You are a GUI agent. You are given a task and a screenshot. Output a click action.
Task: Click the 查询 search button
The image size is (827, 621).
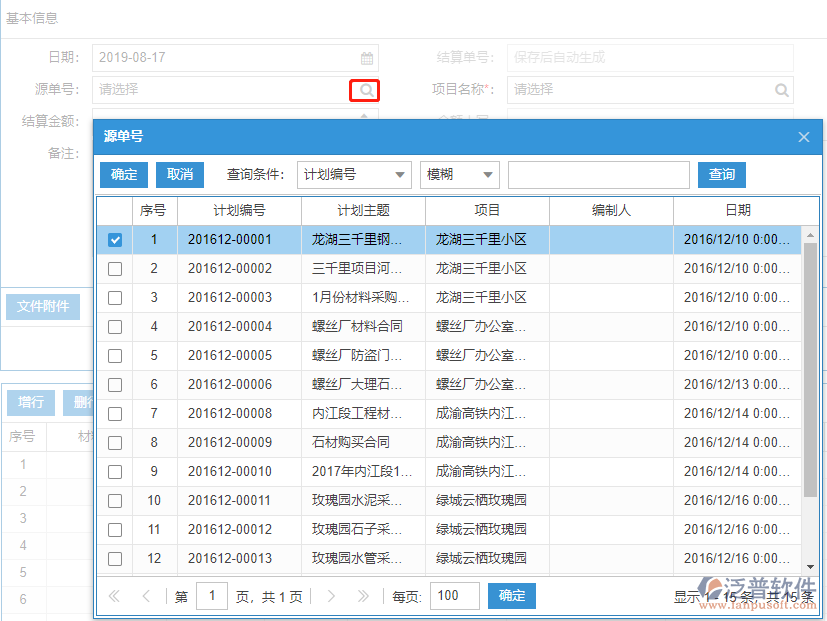coord(720,174)
